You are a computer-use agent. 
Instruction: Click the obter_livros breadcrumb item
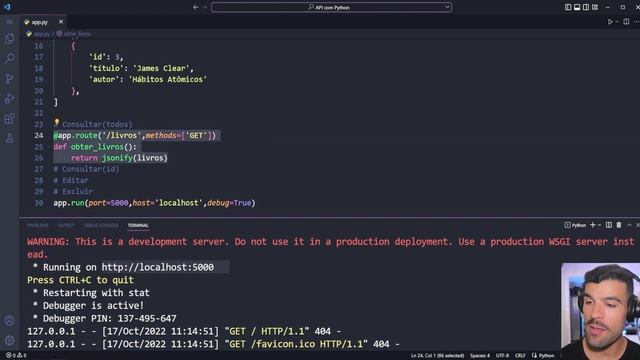point(74,34)
